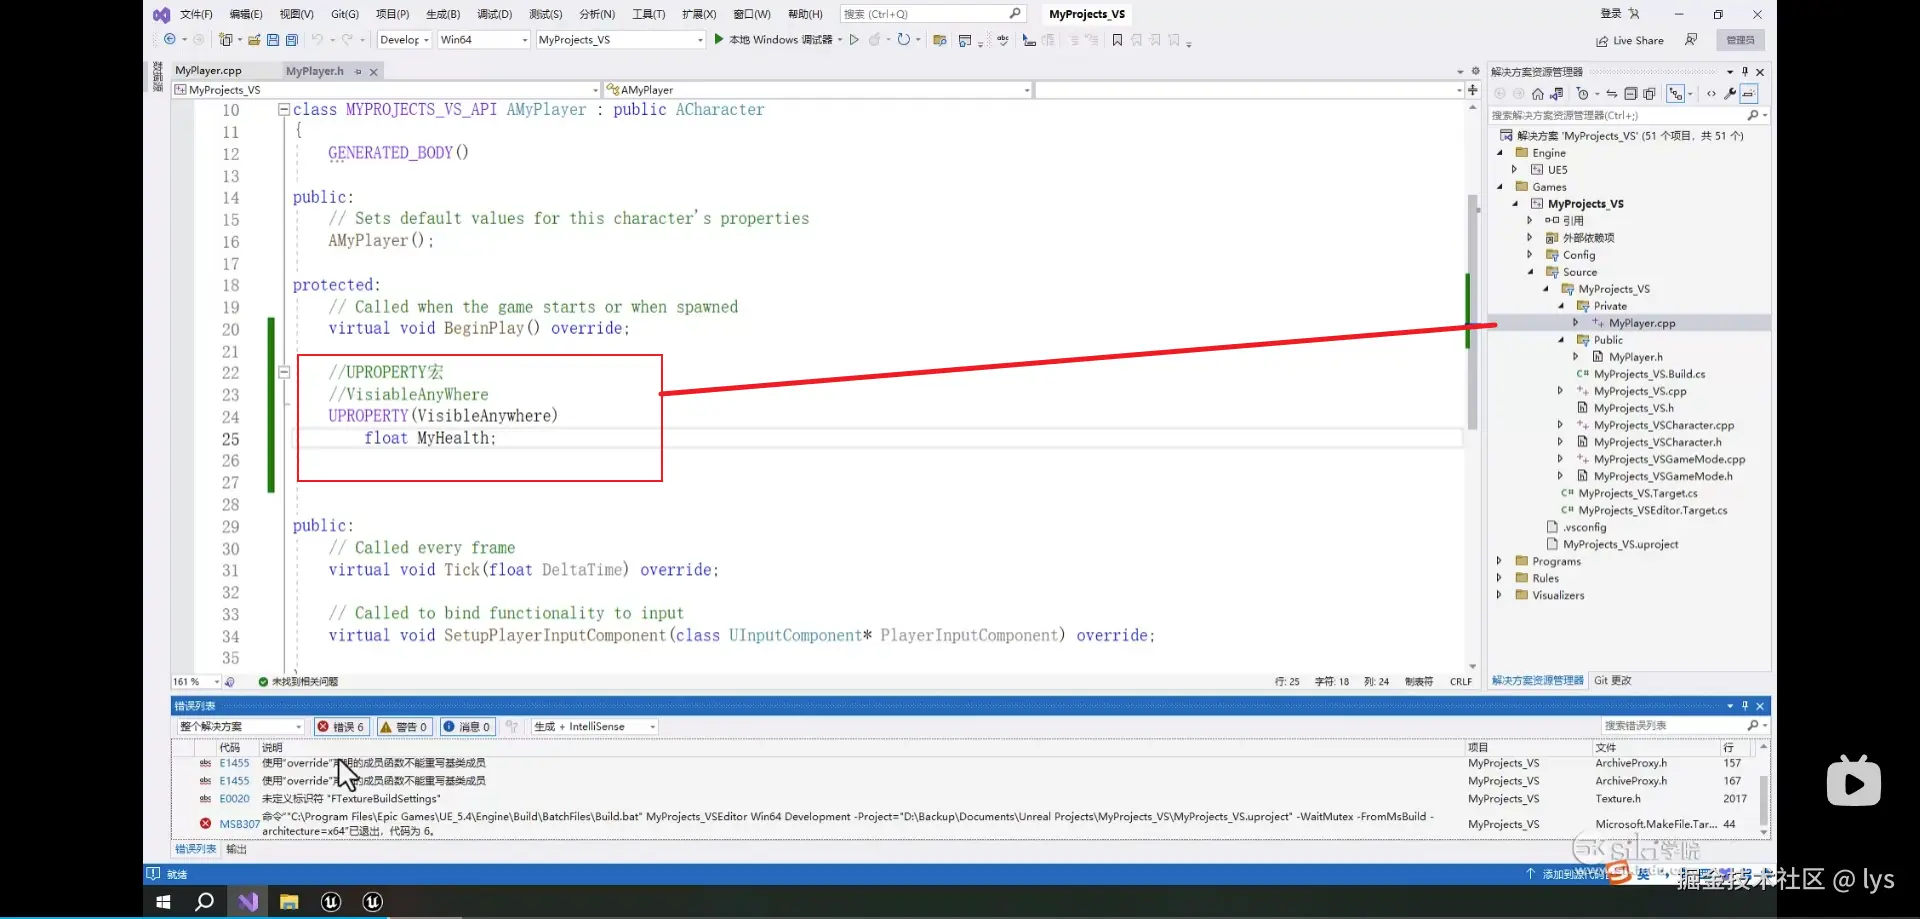Click Show All Files icon in Solution Explorer

point(1649,94)
